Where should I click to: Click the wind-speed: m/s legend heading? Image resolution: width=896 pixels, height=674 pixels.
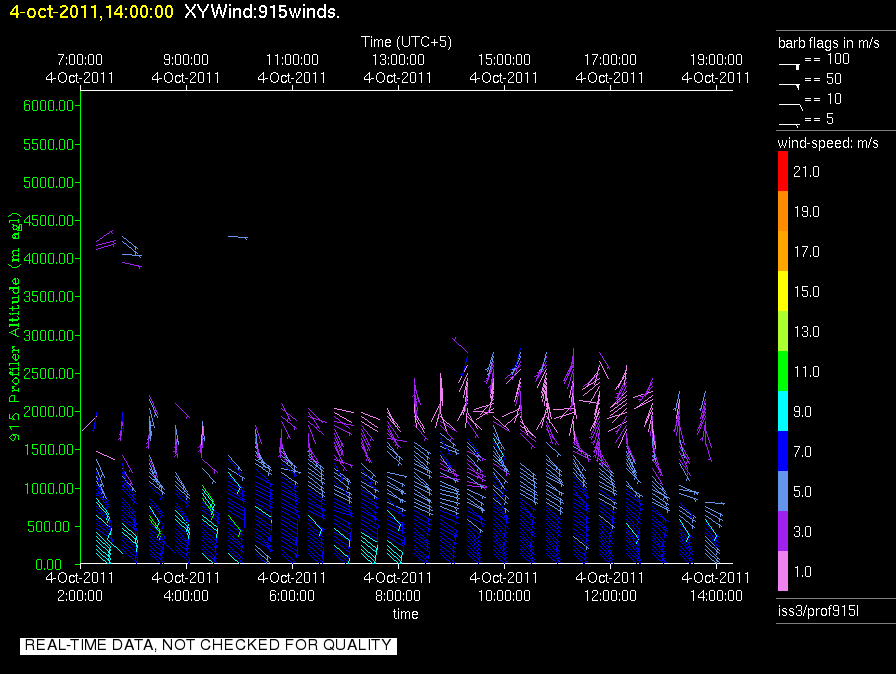tap(828, 143)
